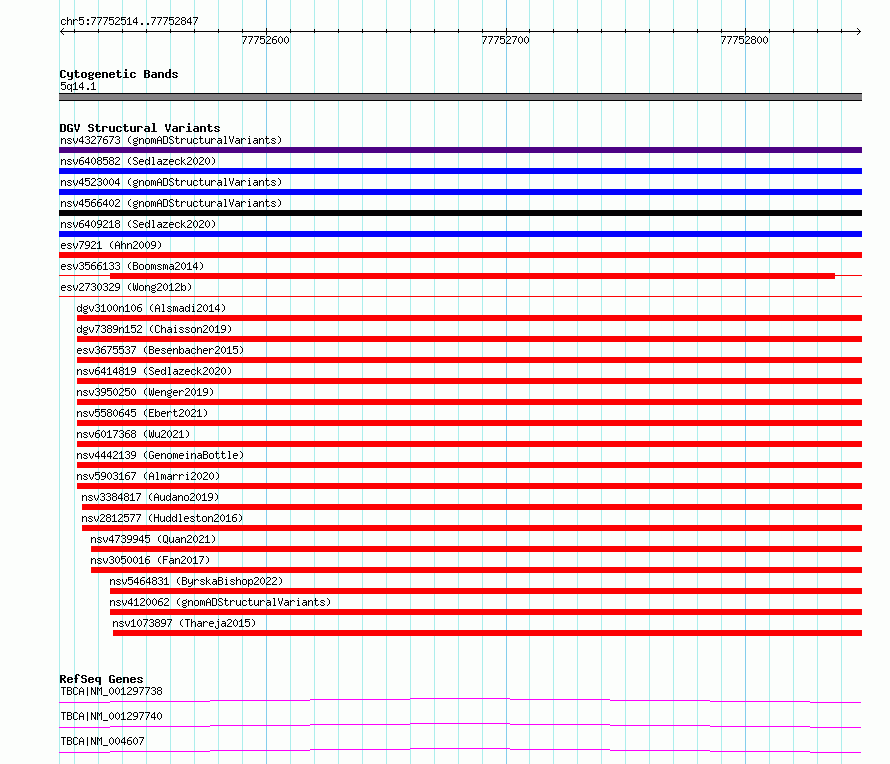This screenshot has height=764, width=890.
Task: Select nsv2812577 (Huddleston2016) label
Action: (x=162, y=518)
